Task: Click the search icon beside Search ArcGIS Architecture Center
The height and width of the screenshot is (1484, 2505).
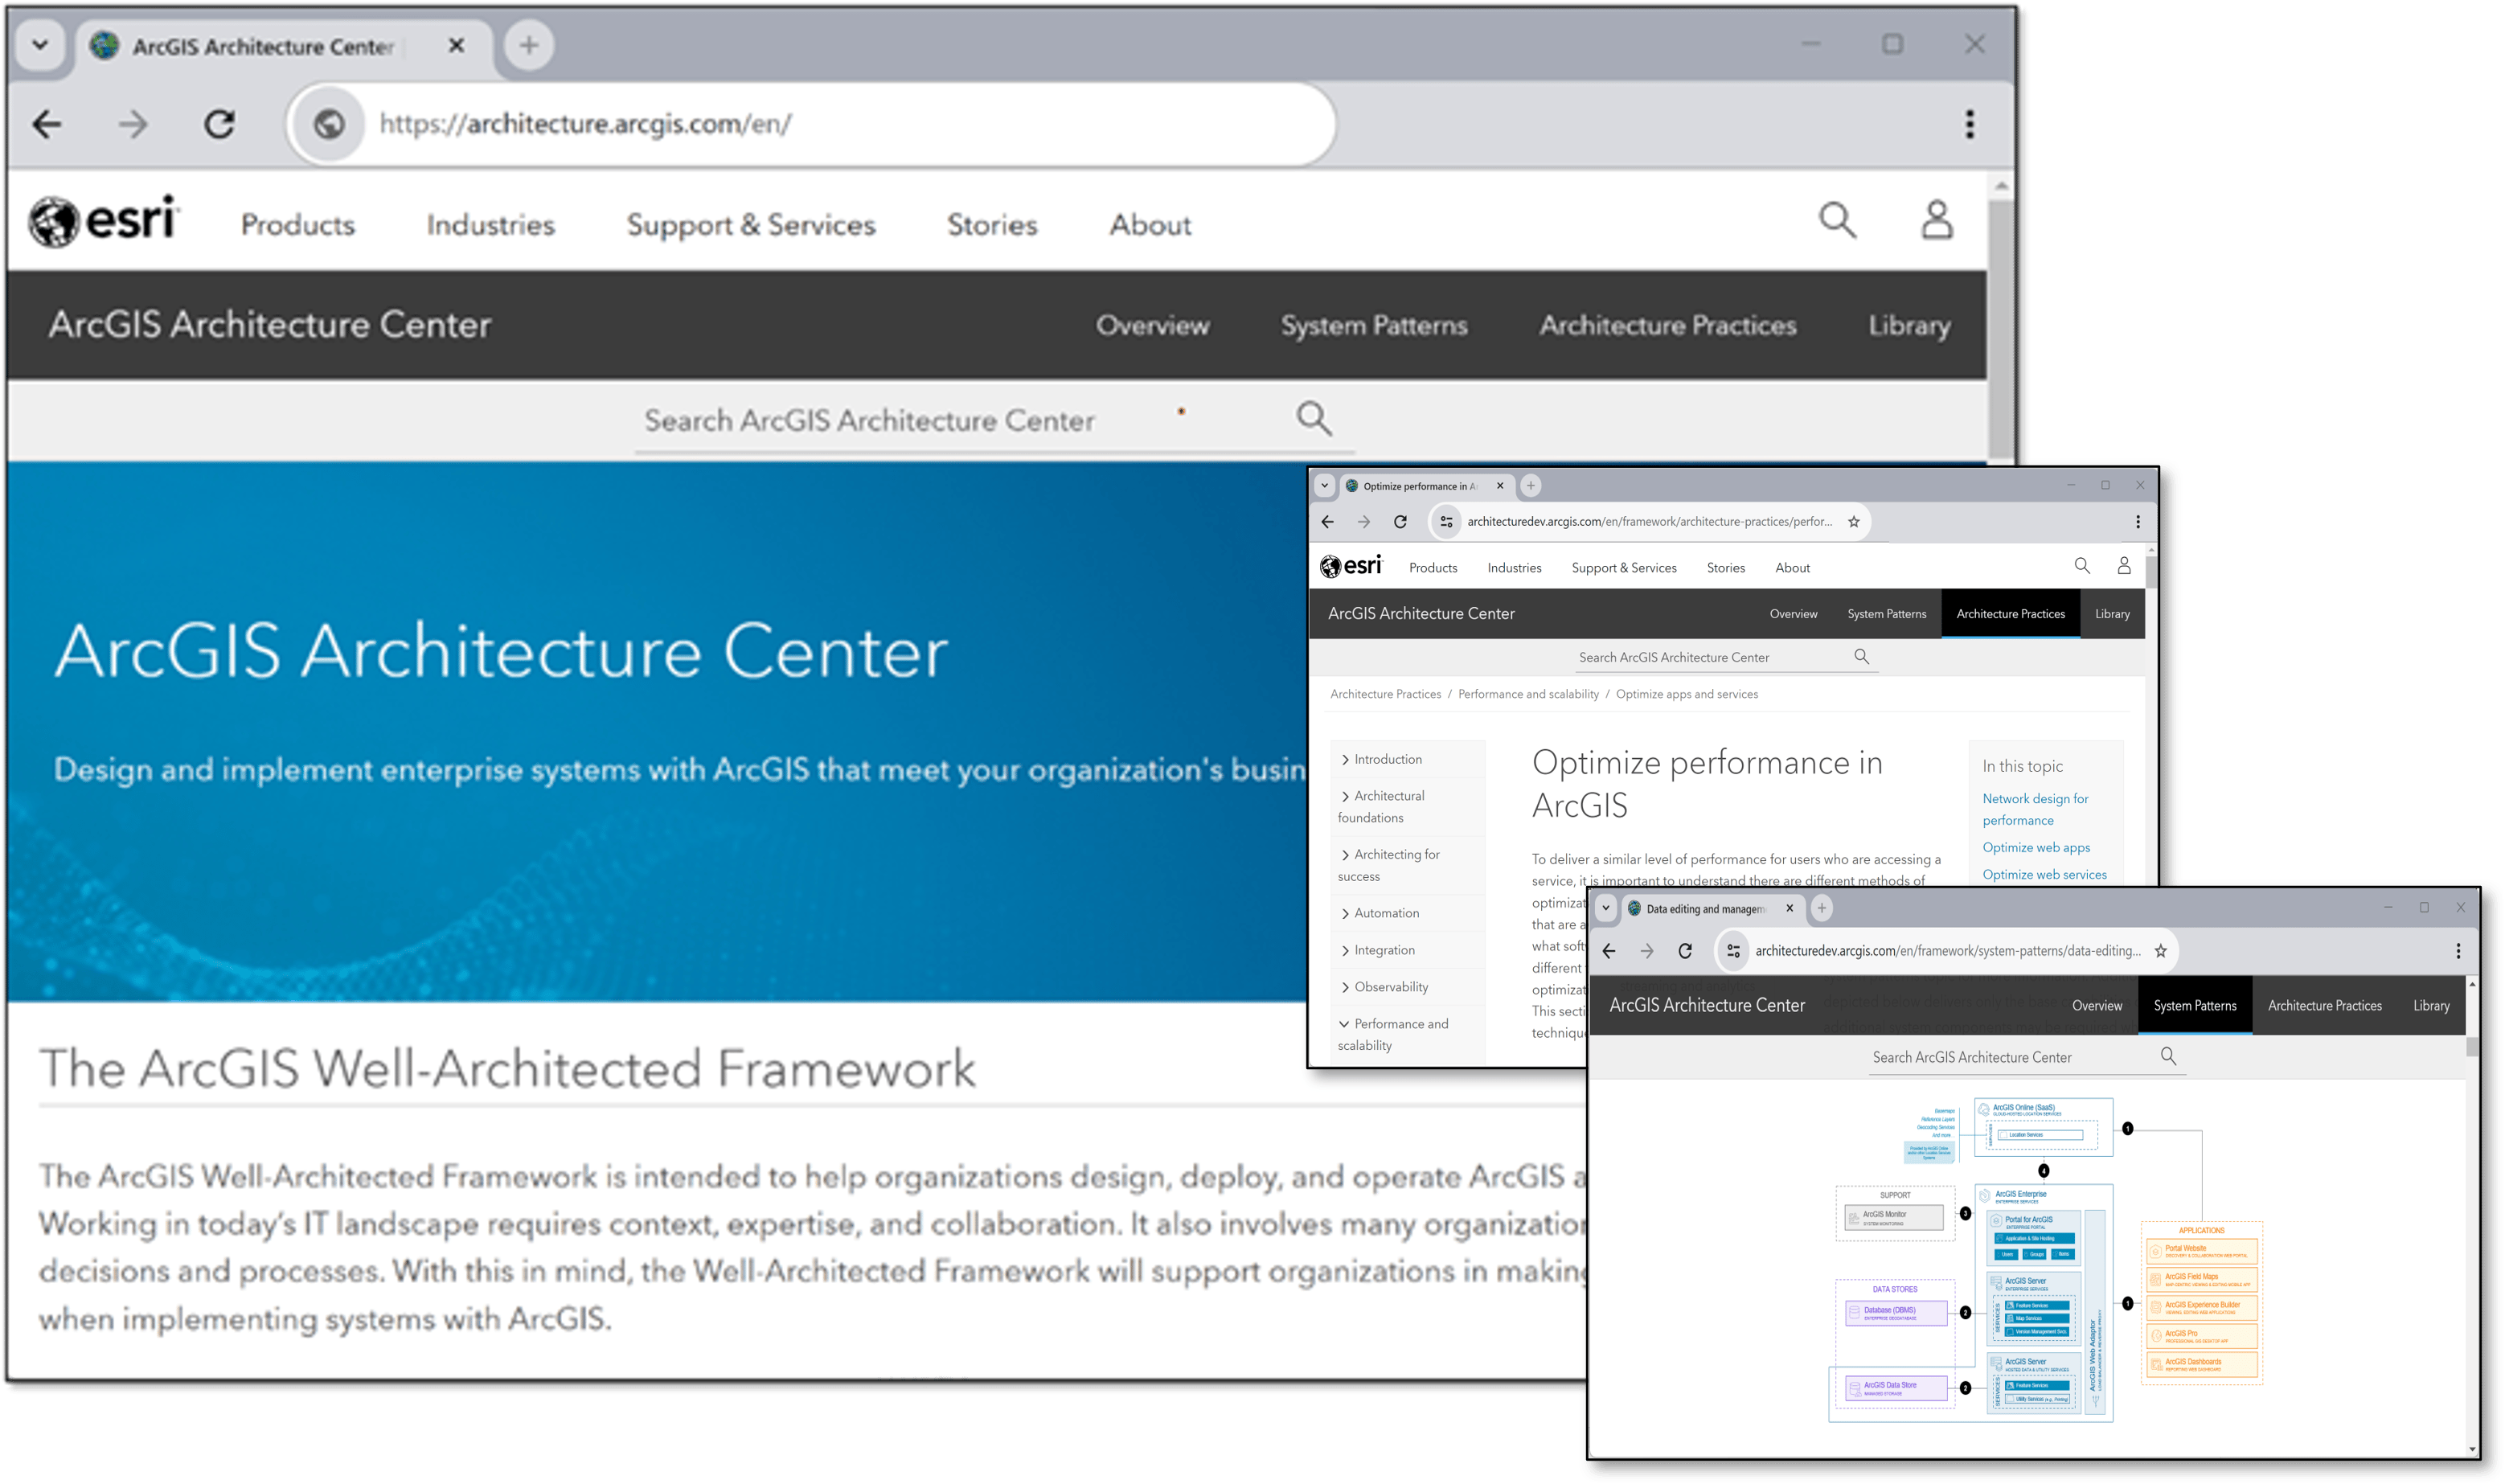Action: tap(1313, 418)
